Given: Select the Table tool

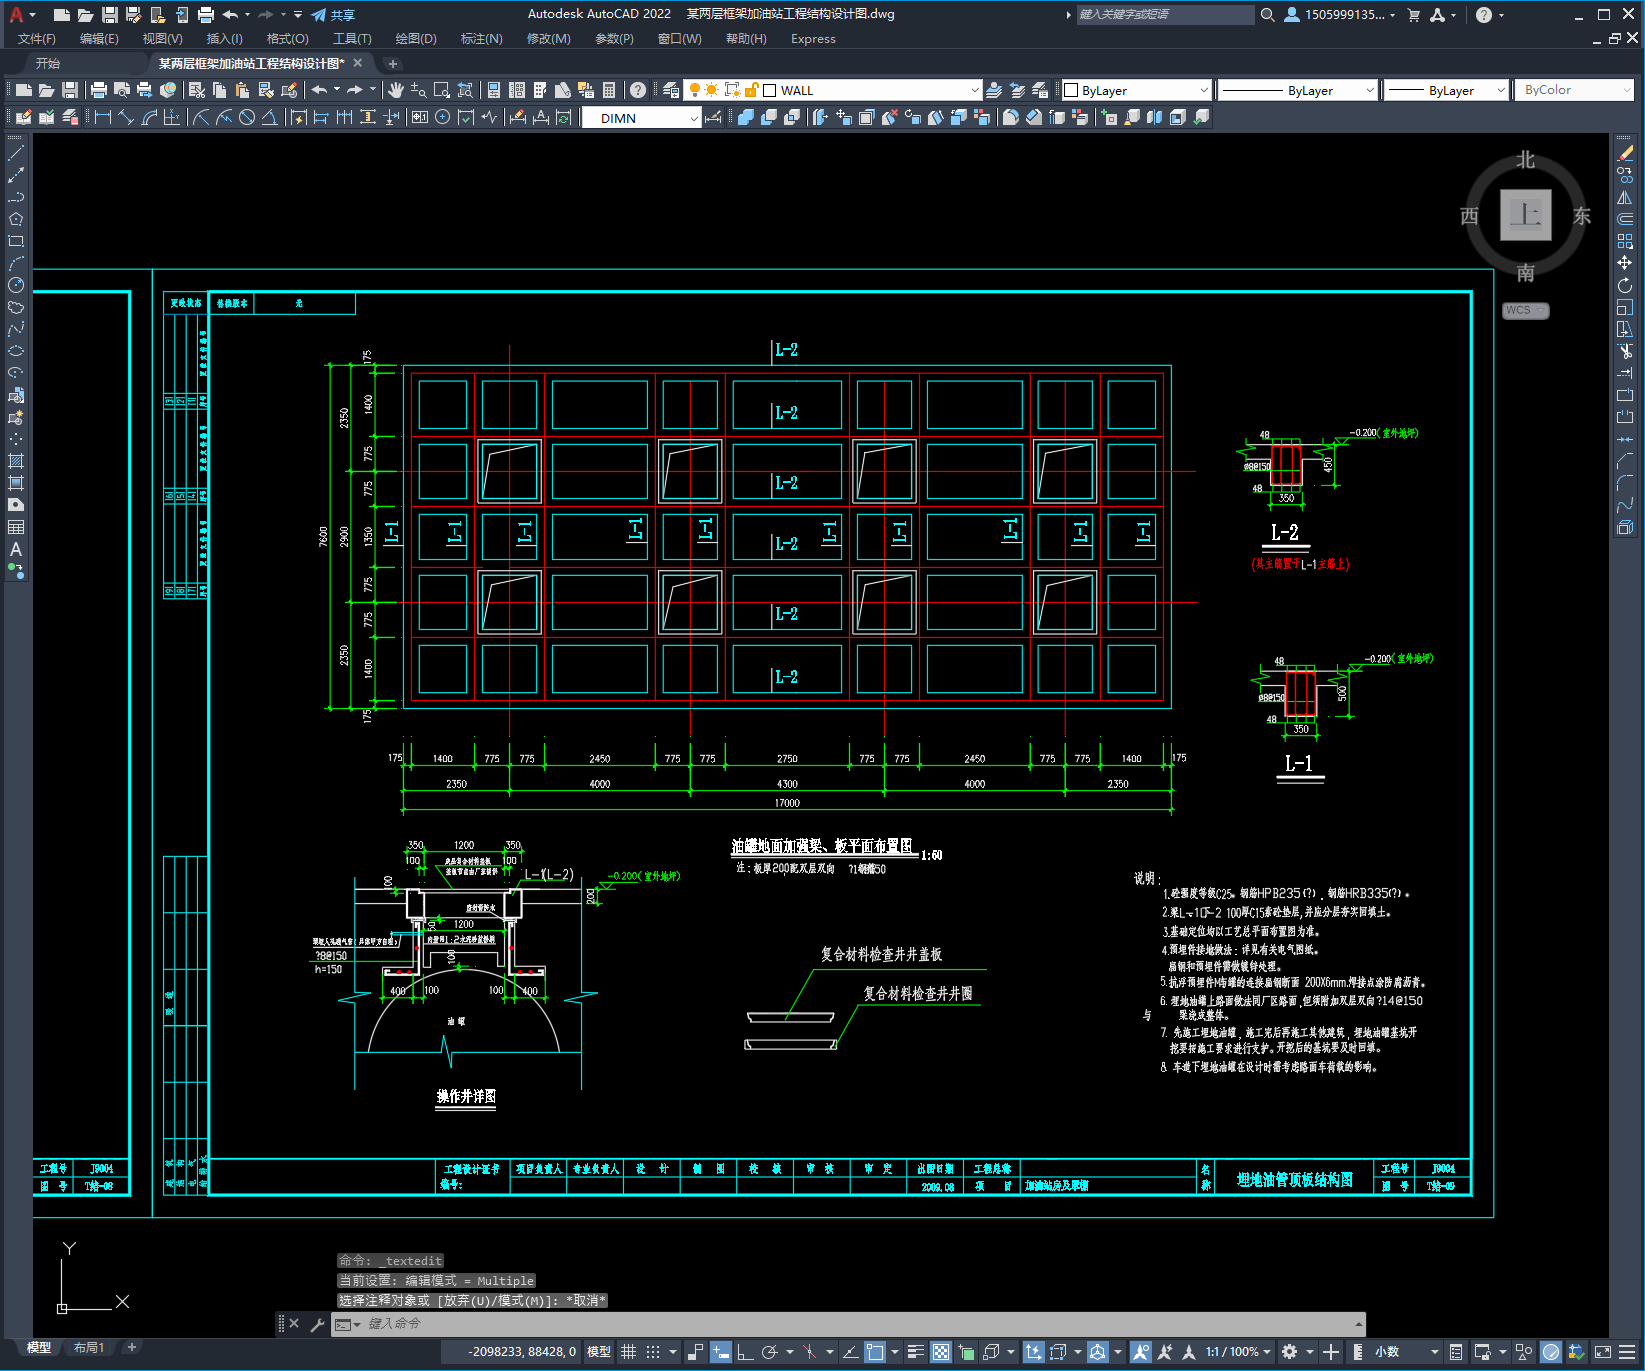Looking at the screenshot, I should (16, 527).
